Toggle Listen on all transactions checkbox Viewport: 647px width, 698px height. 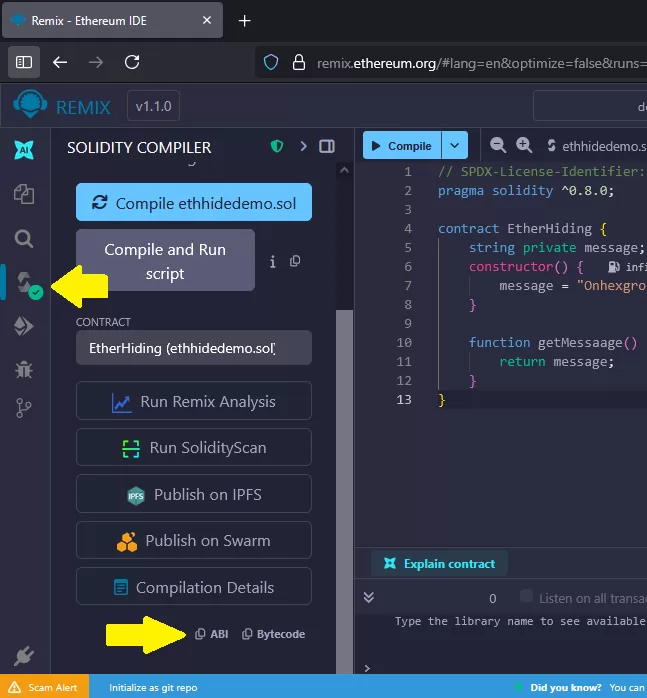pyautogui.click(x=526, y=597)
